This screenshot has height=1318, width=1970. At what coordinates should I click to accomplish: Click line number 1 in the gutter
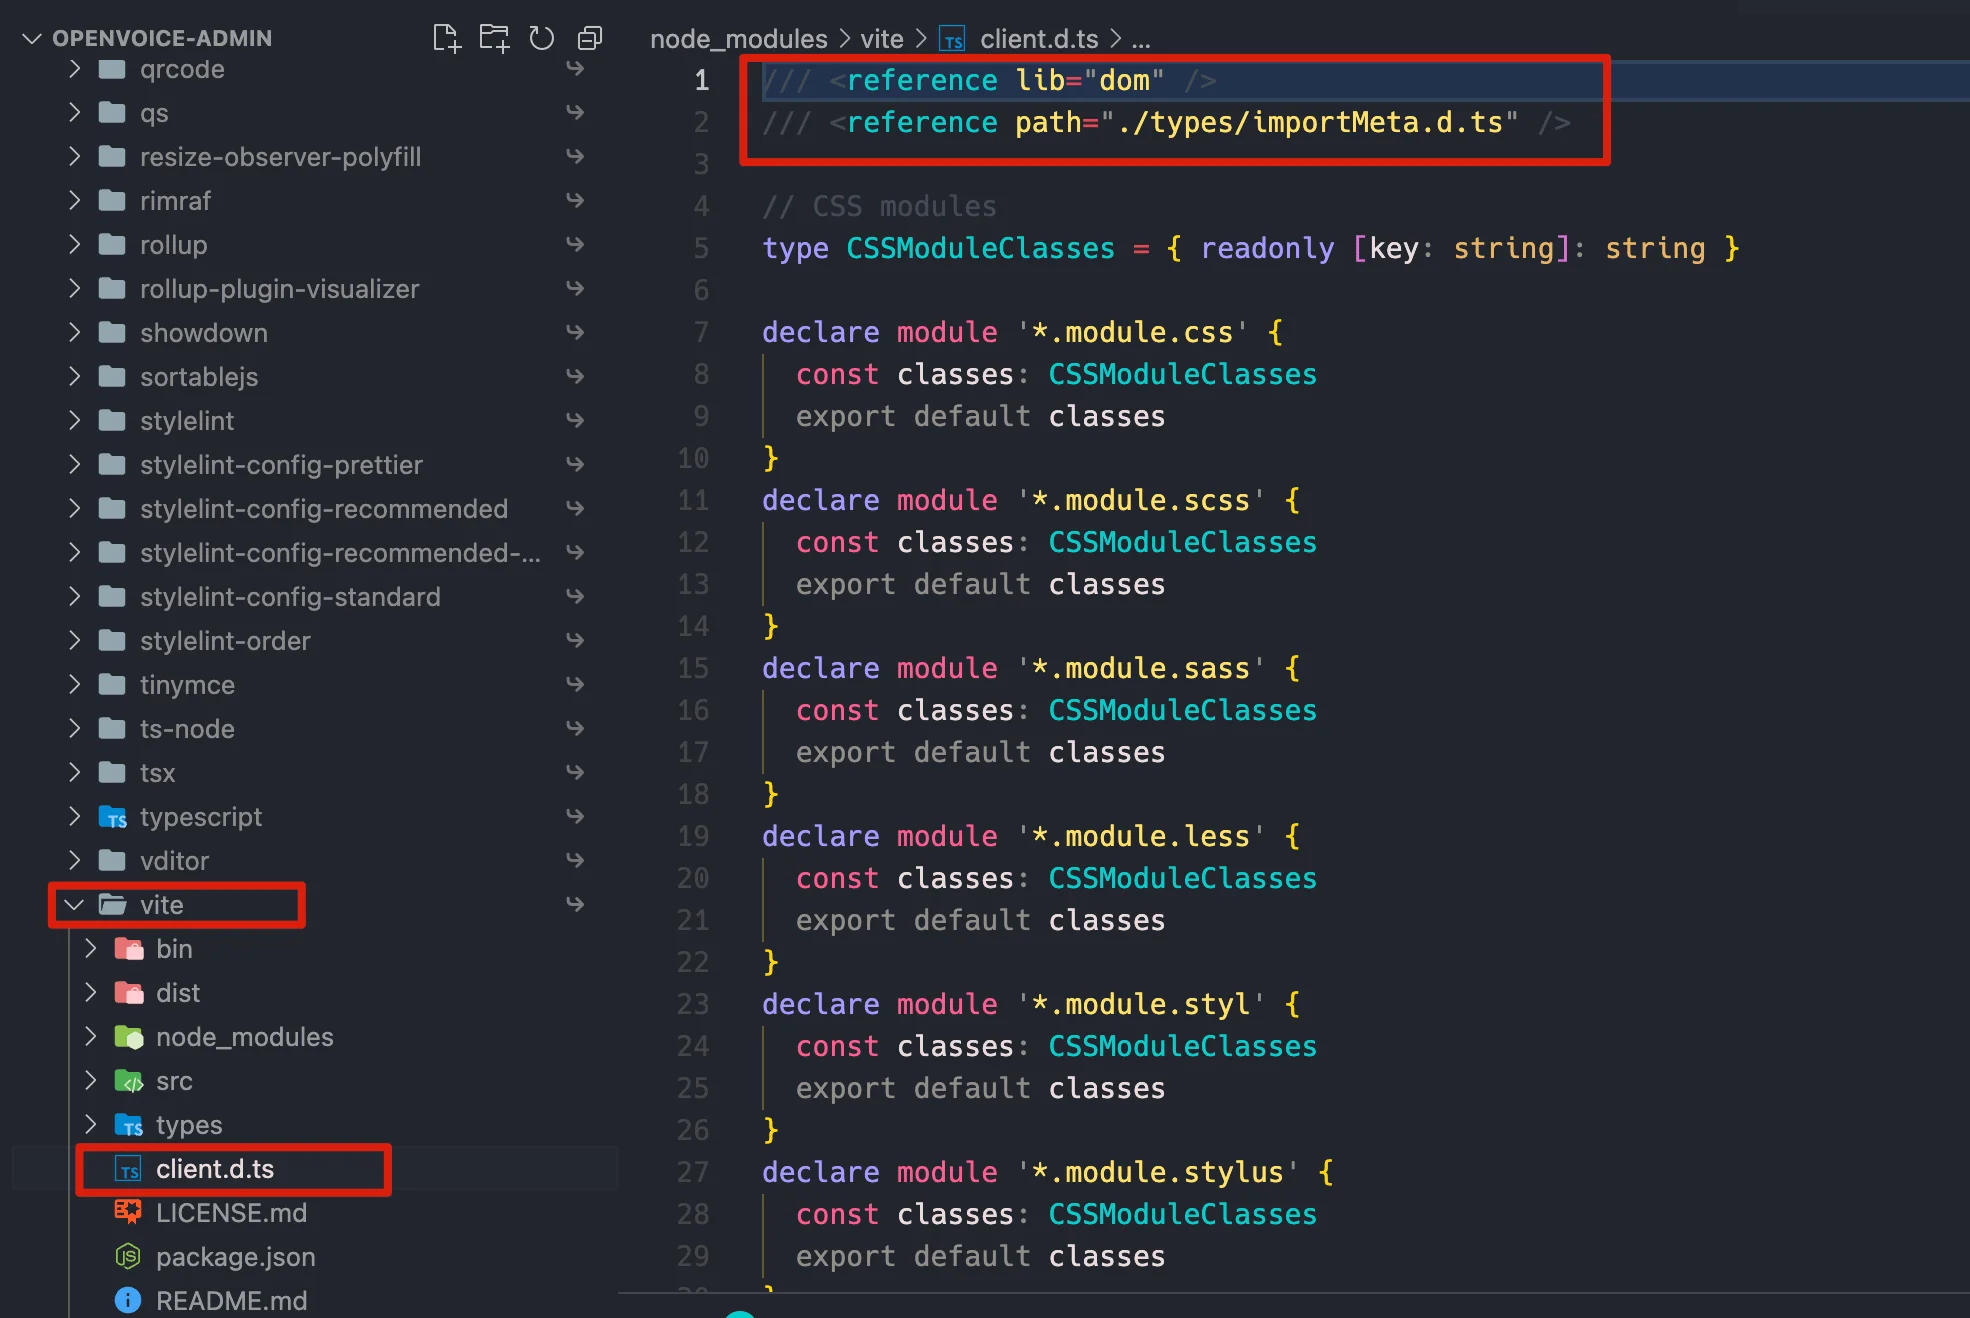tap(702, 80)
